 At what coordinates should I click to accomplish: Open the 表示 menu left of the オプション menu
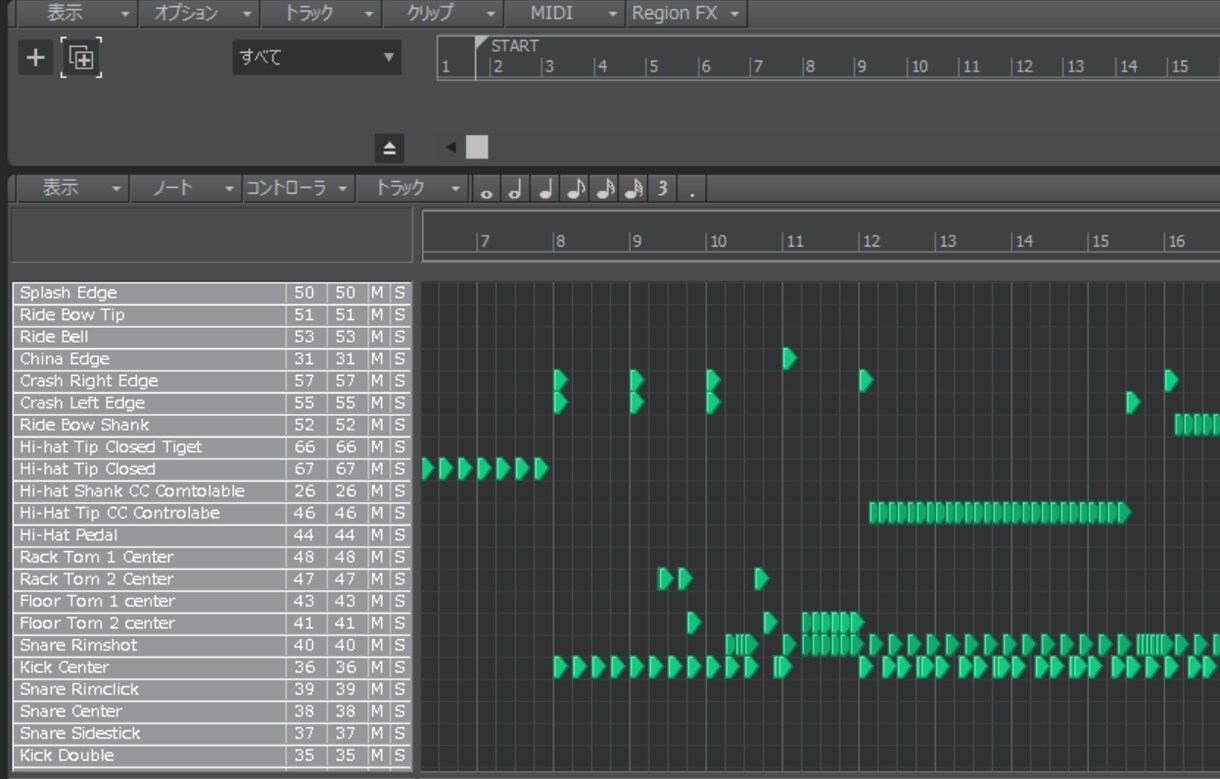tap(77, 13)
